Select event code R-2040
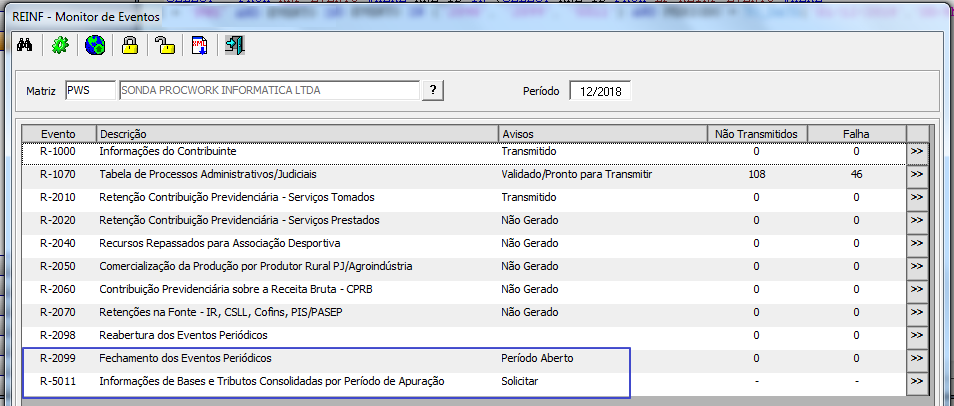 click(57, 243)
